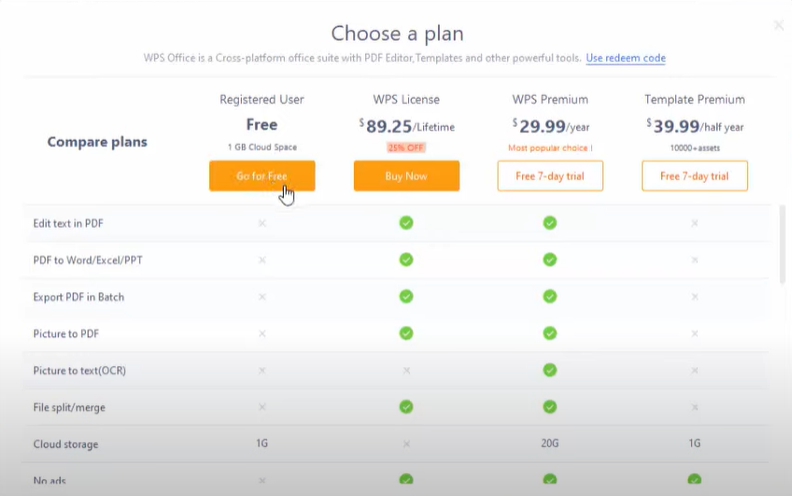The width and height of the screenshot is (792, 496).
Task: Click the 25% OFF discount badge
Action: click(x=406, y=147)
